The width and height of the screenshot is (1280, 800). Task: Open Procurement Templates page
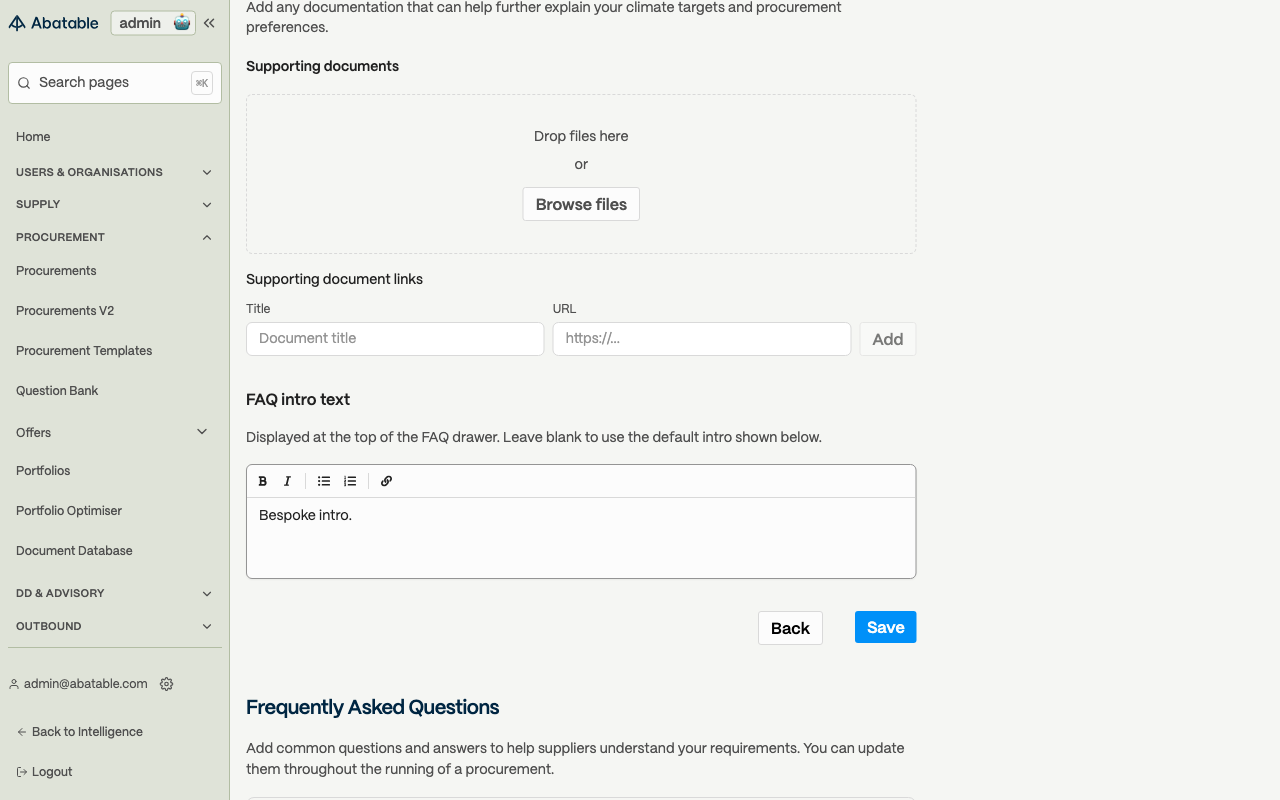(84, 351)
